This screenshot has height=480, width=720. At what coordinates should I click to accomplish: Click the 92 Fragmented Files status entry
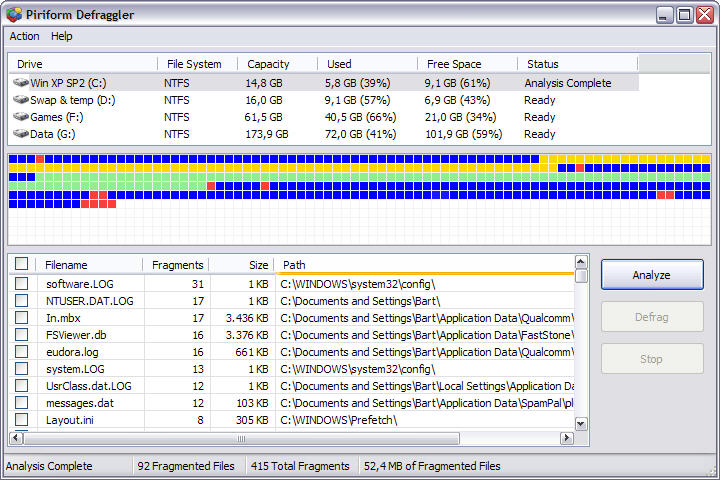coord(186,466)
